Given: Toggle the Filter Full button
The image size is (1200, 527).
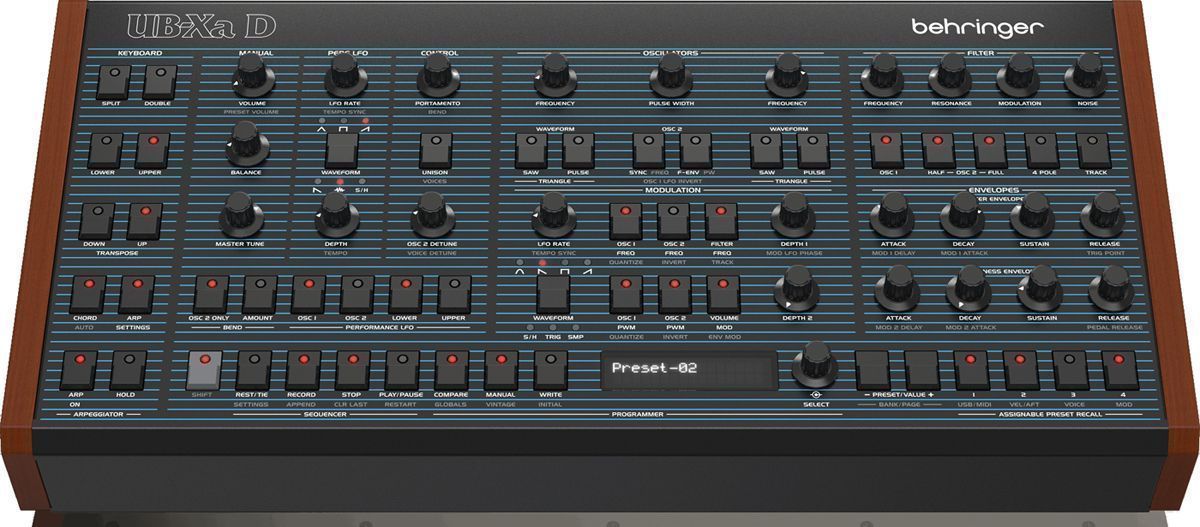Looking at the screenshot, I should tap(990, 151).
